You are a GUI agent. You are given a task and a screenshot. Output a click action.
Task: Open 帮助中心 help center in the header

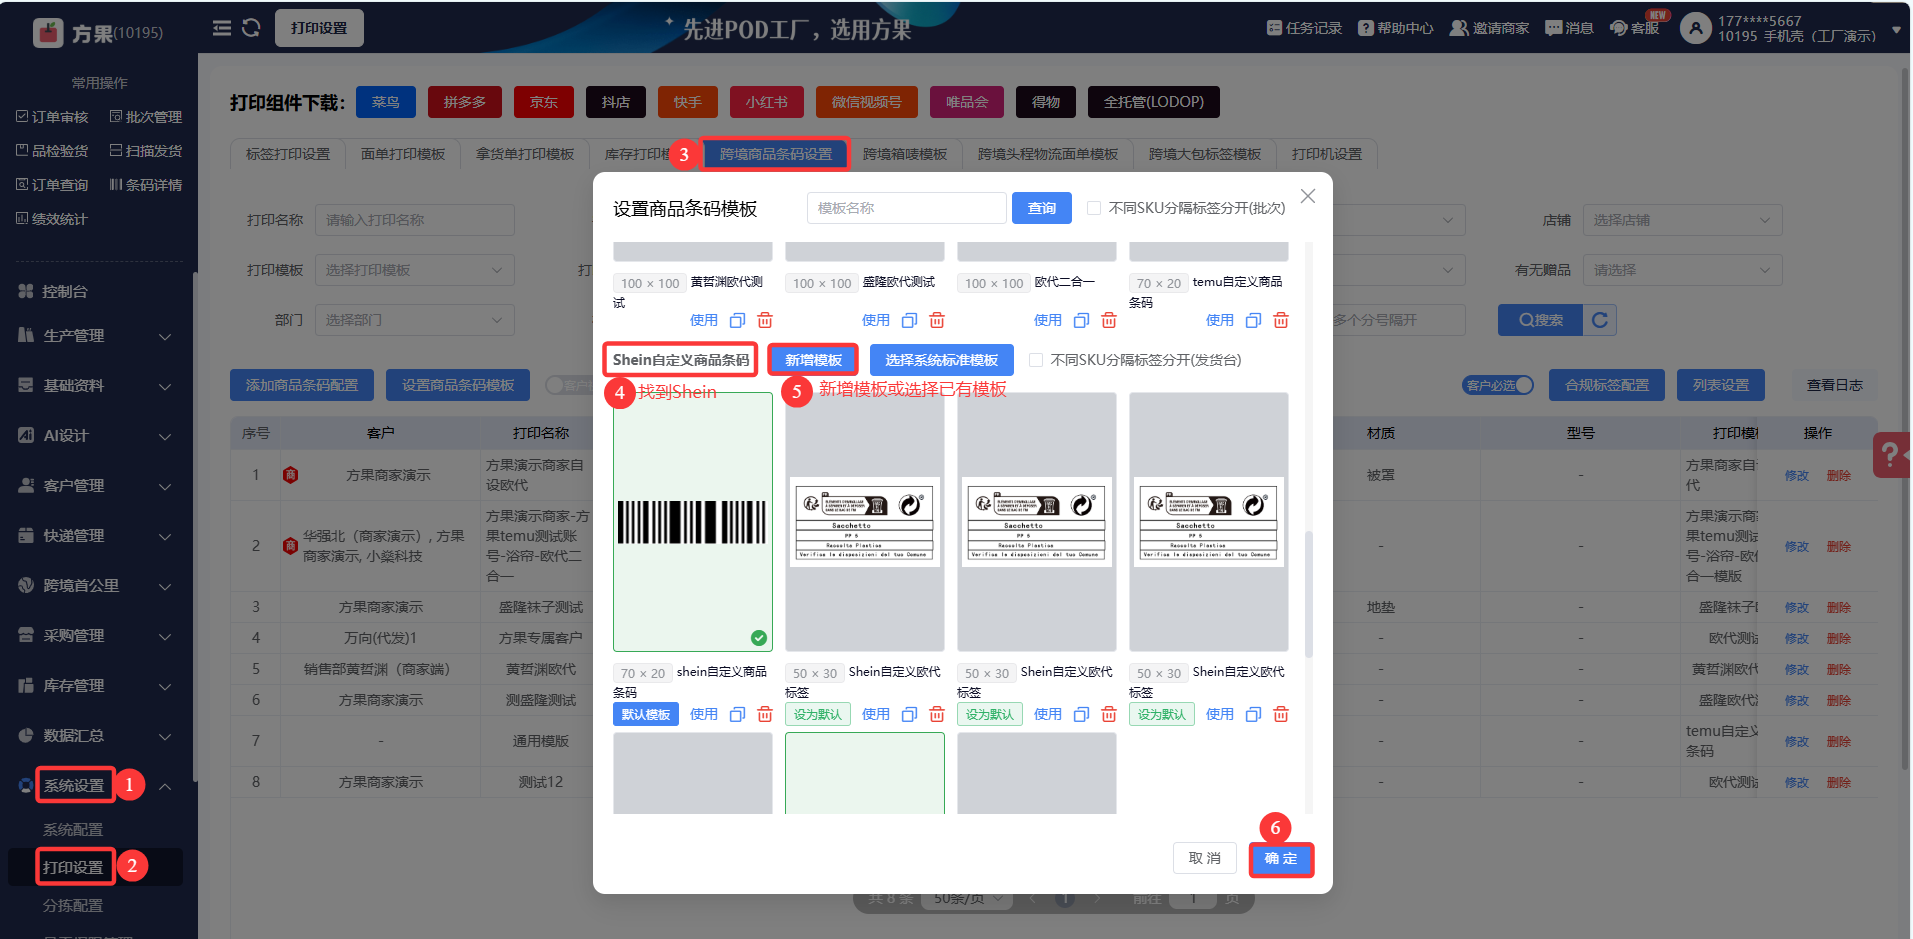point(1396,28)
